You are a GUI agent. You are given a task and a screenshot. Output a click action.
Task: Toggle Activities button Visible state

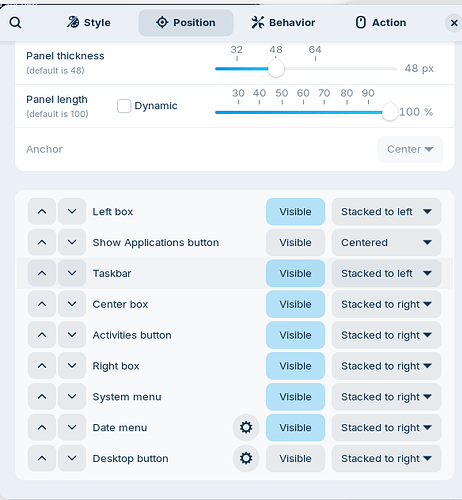point(295,335)
